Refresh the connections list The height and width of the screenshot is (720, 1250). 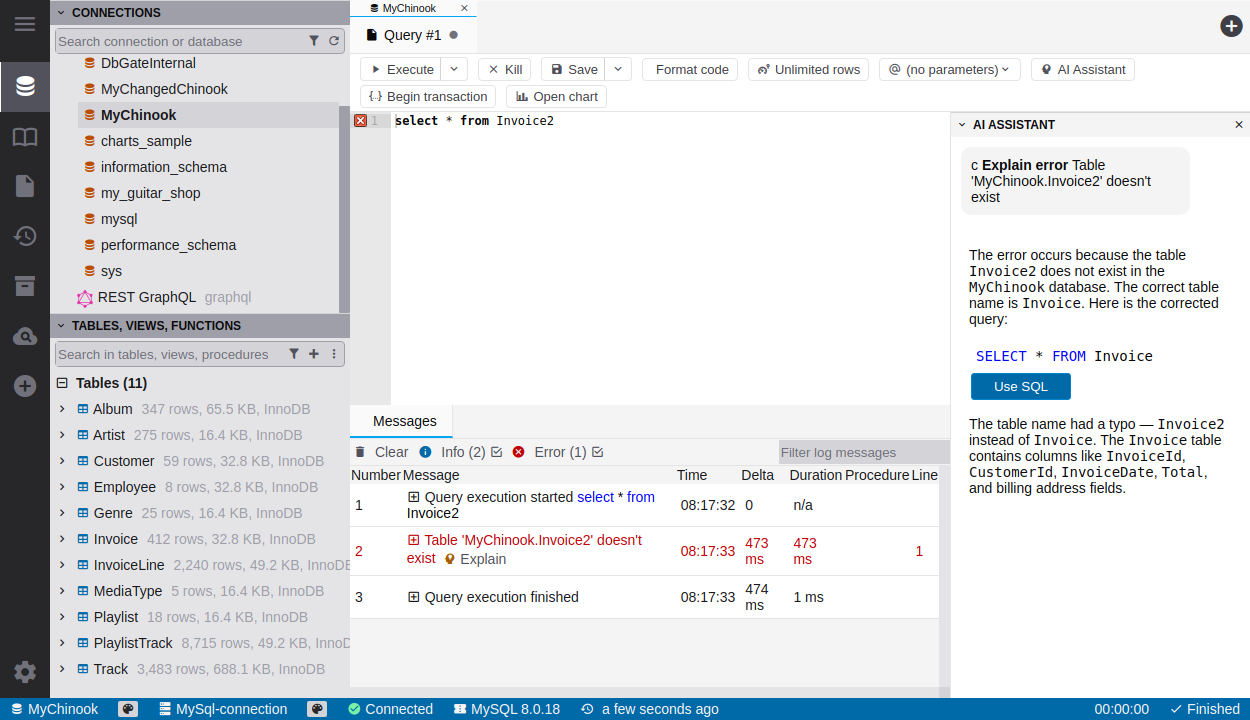pyautogui.click(x=334, y=41)
